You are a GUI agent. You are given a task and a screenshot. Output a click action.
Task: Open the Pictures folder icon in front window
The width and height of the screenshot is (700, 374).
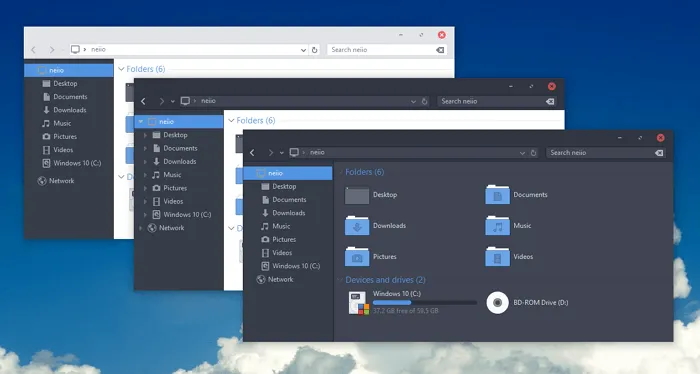coord(357,257)
